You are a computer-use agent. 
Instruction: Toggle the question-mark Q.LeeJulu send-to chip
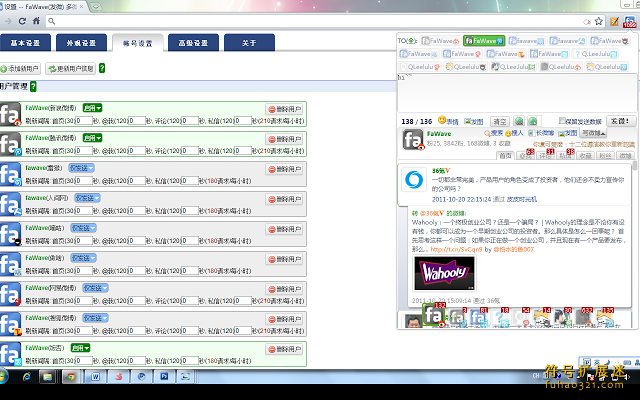pyautogui.click(x=595, y=53)
